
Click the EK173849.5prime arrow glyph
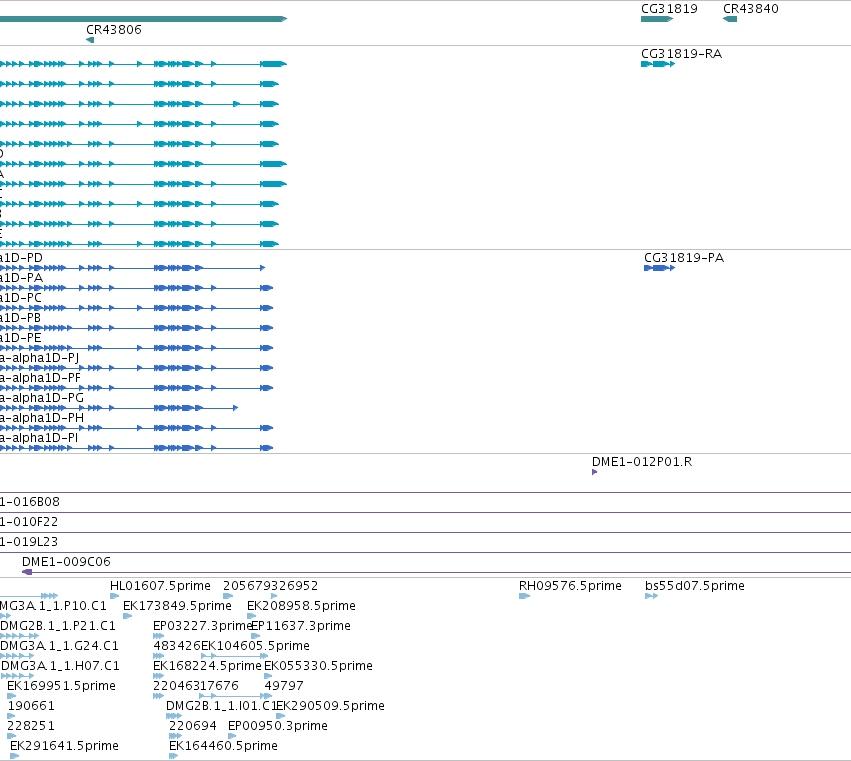[x=128, y=616]
